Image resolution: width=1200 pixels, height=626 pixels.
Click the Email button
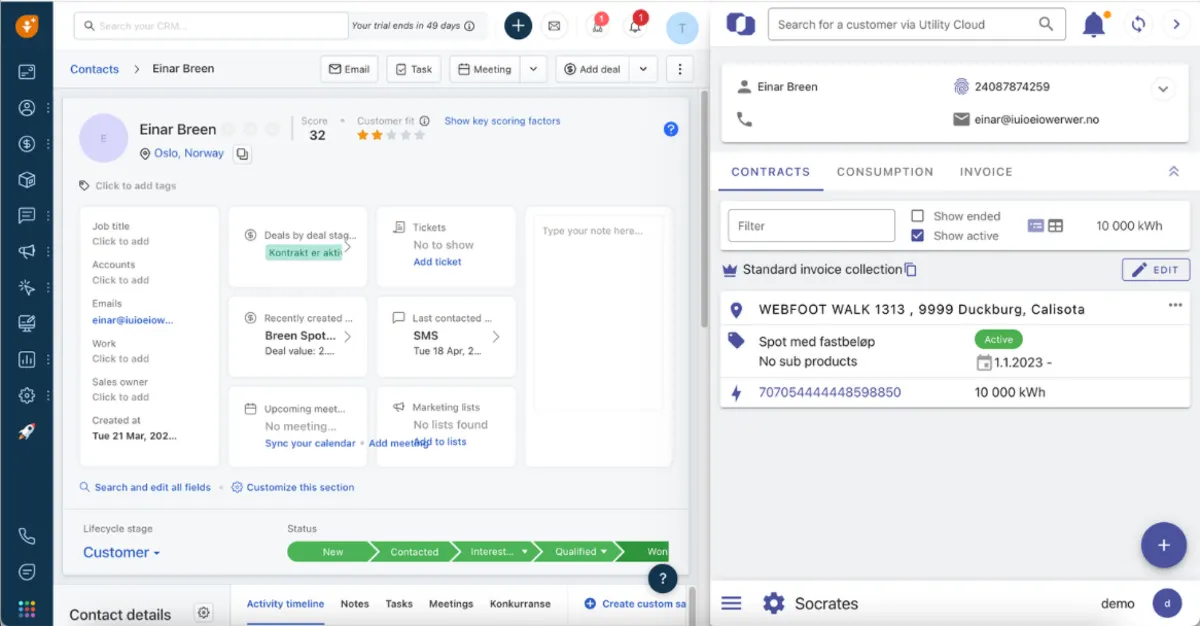[348, 69]
